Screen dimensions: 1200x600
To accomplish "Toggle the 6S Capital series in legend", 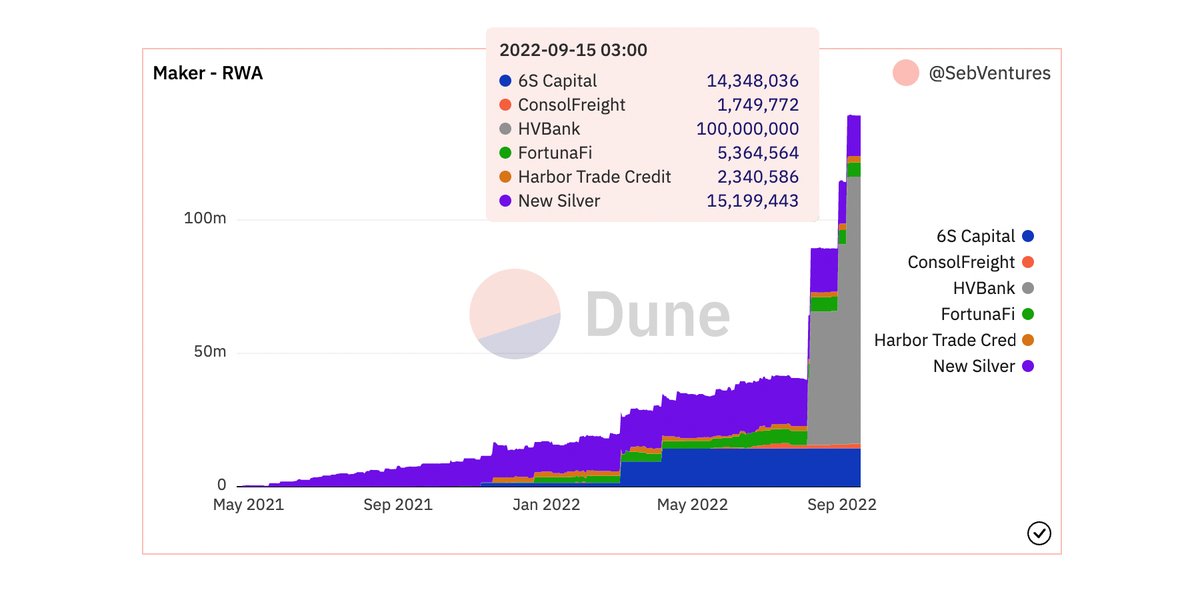I will coord(985,236).
